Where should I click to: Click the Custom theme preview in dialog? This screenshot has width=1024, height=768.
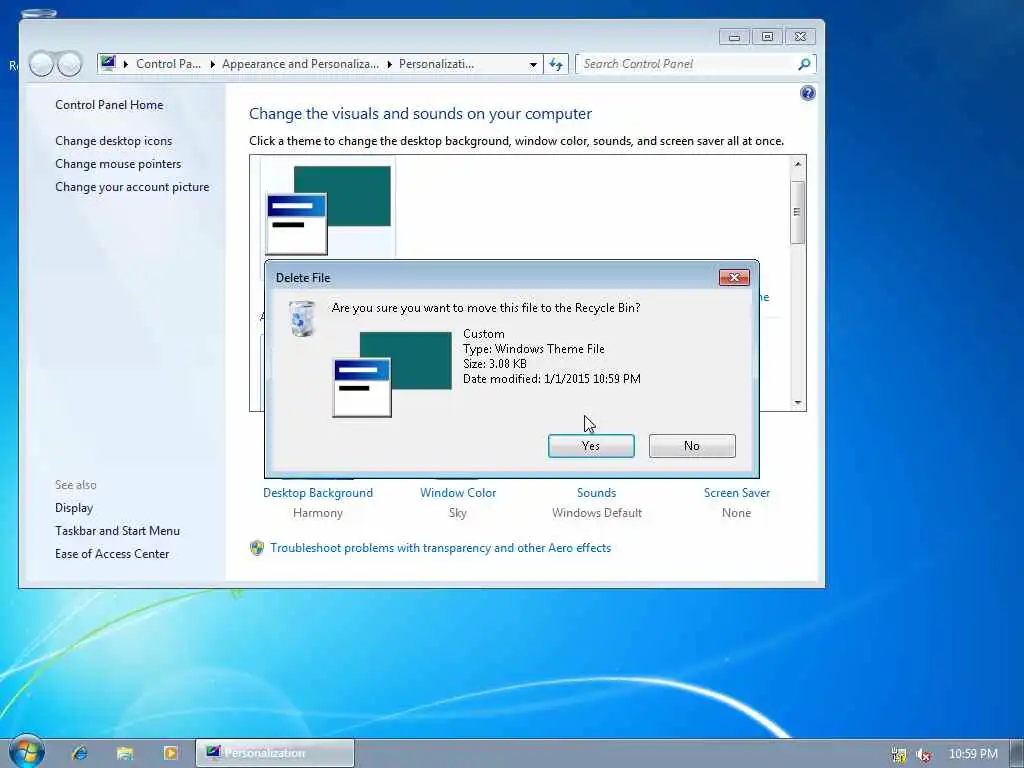point(392,374)
